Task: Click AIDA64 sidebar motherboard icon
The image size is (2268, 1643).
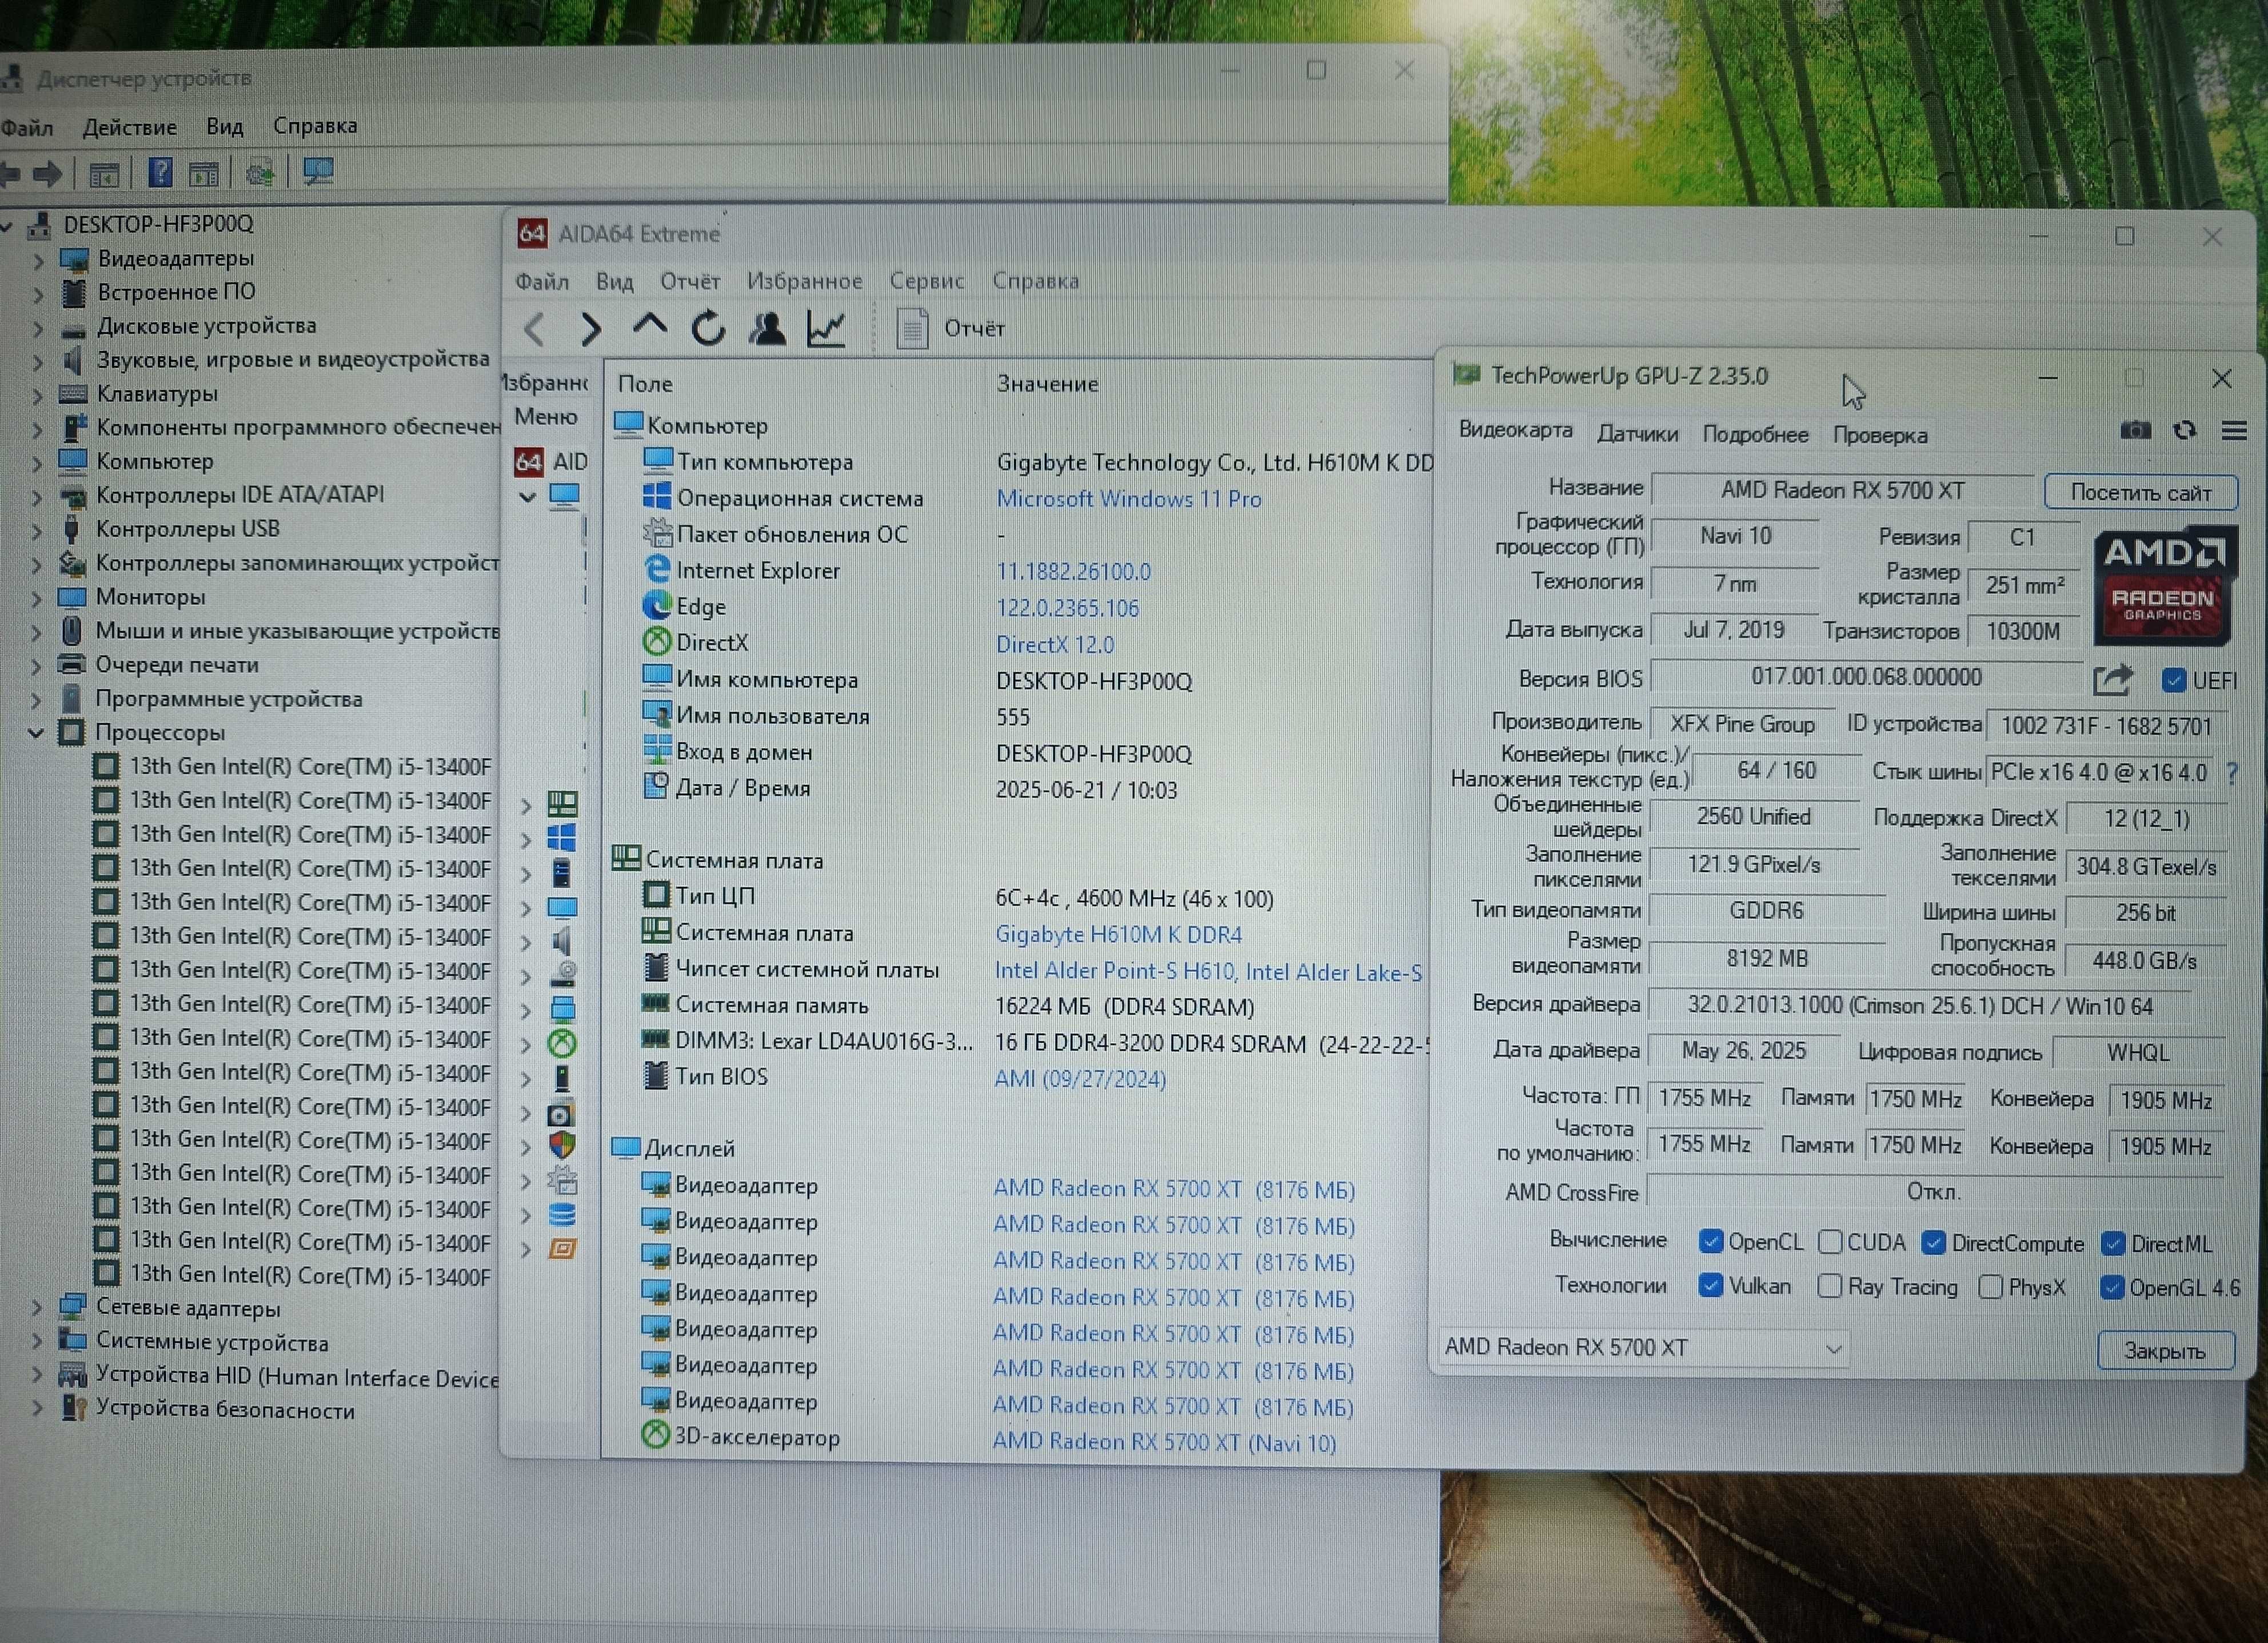Action: (x=562, y=803)
